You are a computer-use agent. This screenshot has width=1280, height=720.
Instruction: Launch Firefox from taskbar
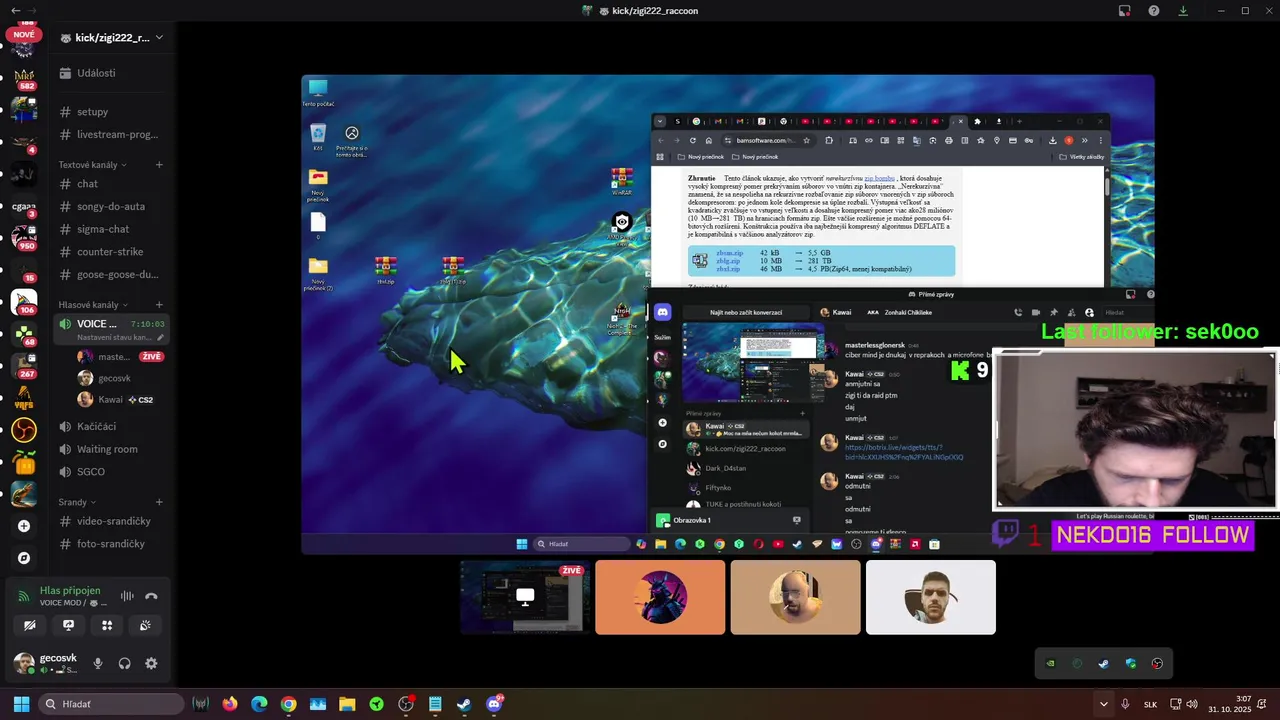pyautogui.click(x=230, y=704)
